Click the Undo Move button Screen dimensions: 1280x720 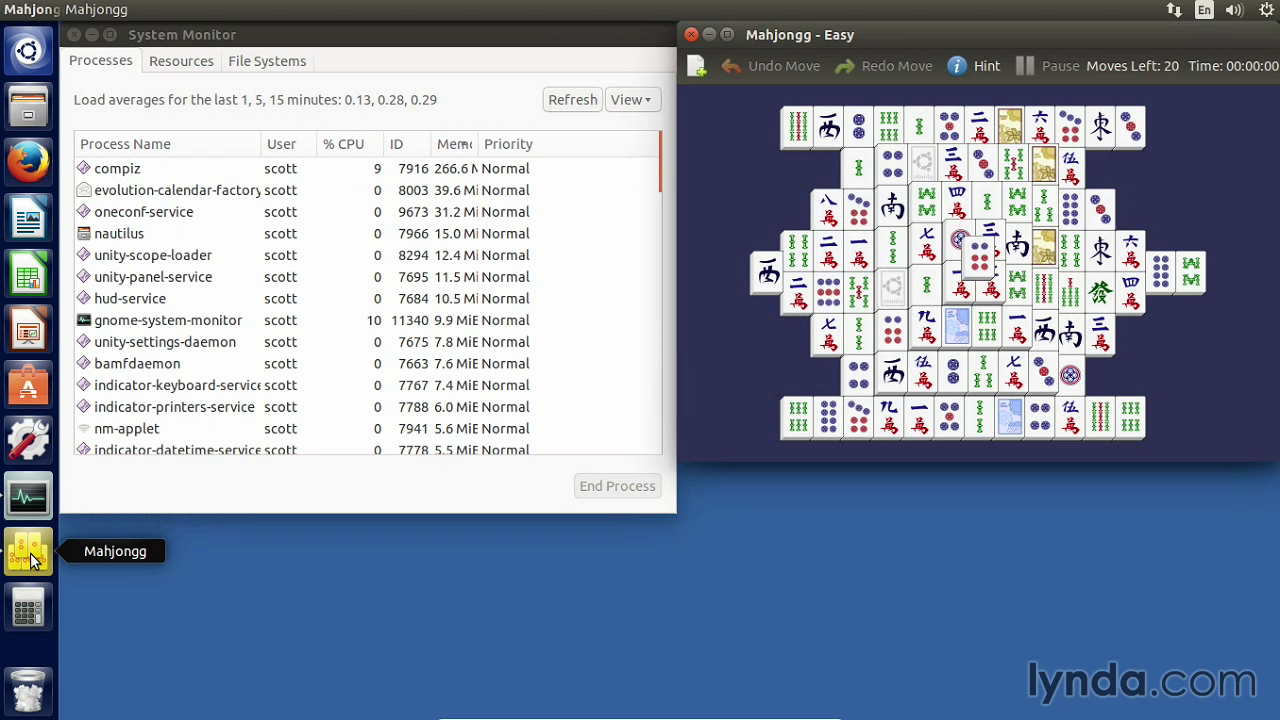point(770,66)
